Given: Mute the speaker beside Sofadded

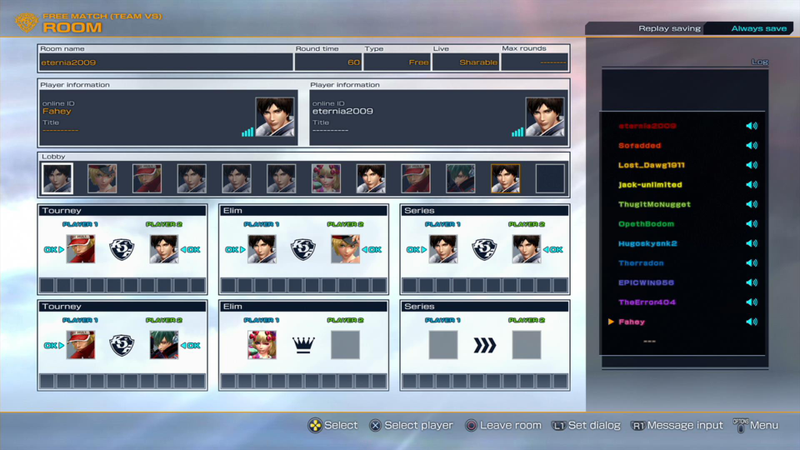Looking at the screenshot, I should point(752,145).
